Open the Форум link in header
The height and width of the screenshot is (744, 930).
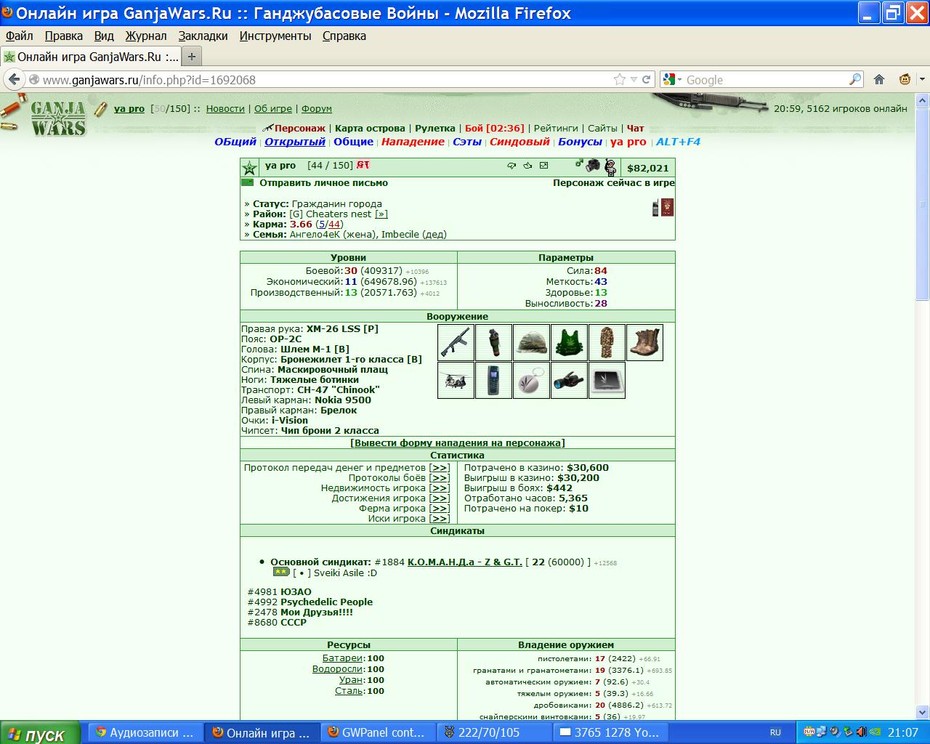[x=317, y=109]
